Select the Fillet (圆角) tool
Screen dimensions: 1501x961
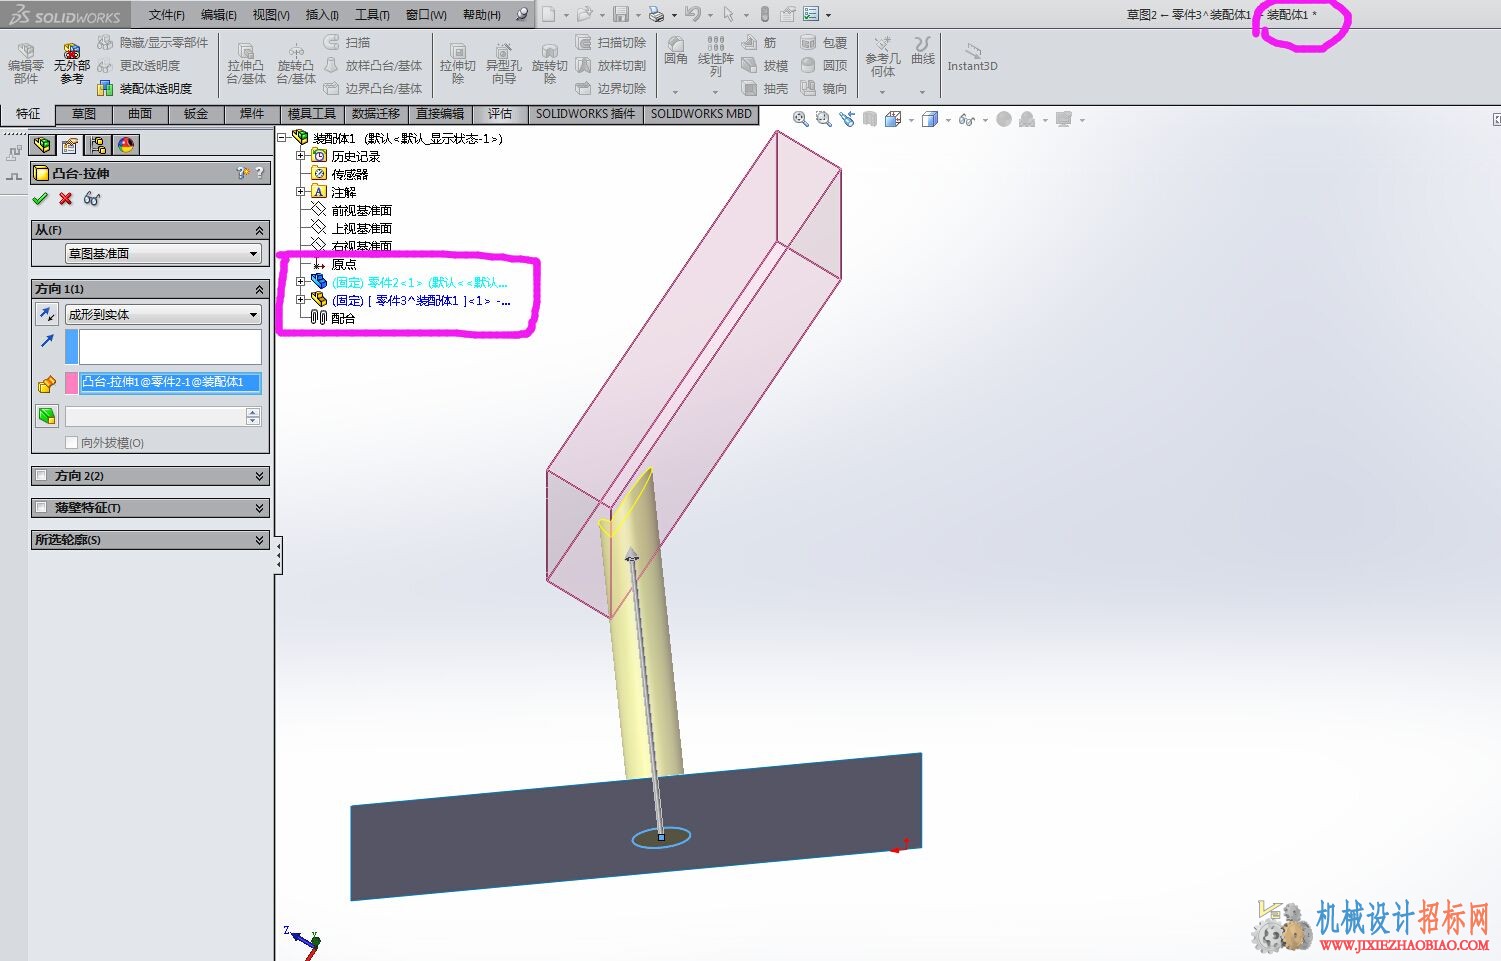(676, 50)
